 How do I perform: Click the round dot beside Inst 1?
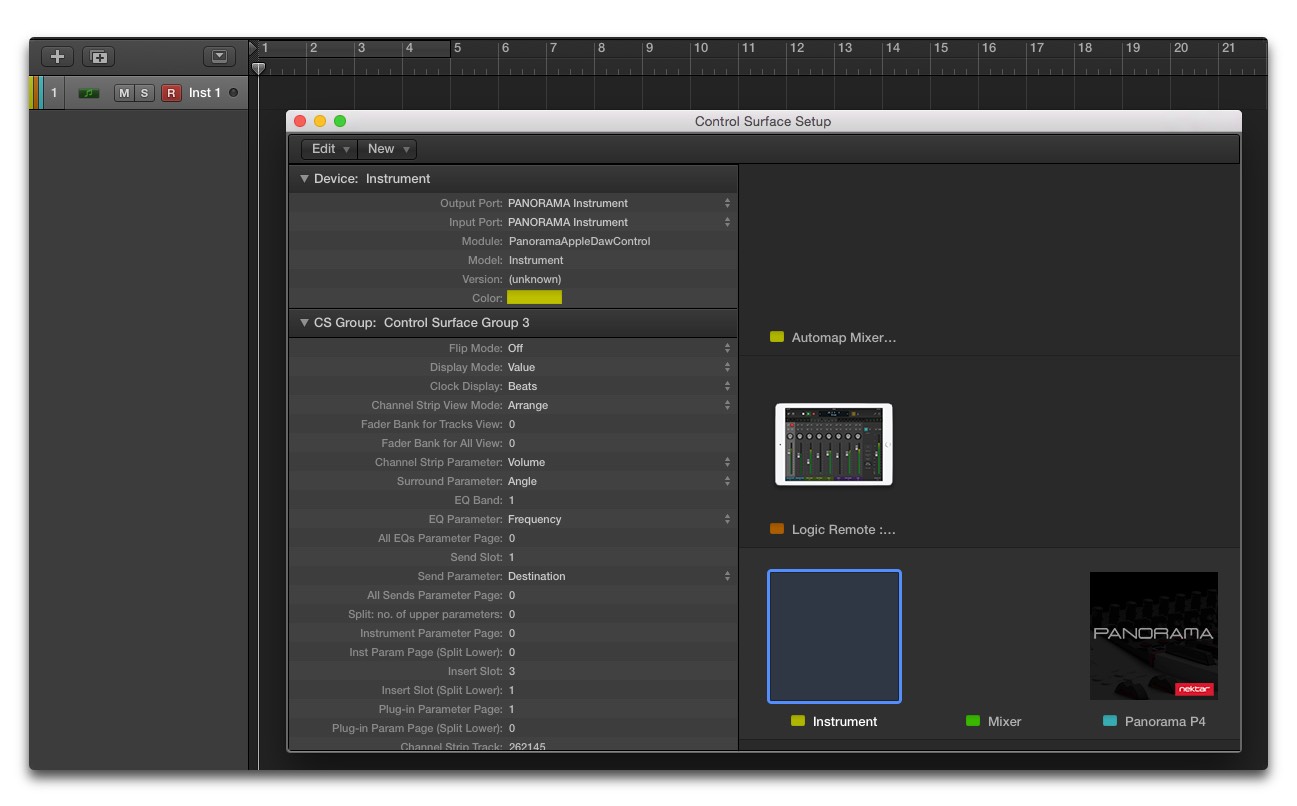(233, 93)
